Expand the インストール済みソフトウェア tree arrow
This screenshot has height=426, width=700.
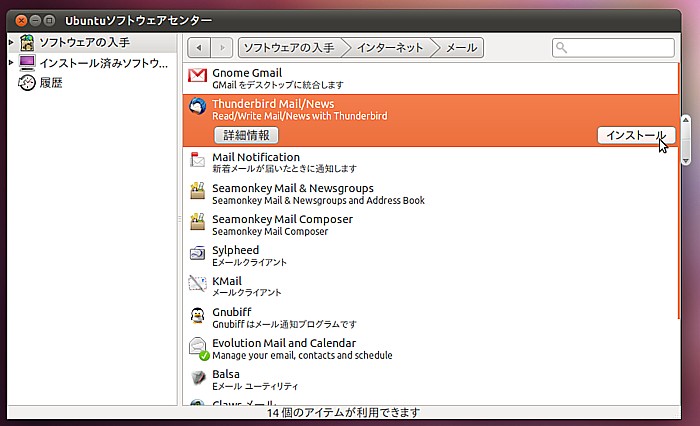11,63
